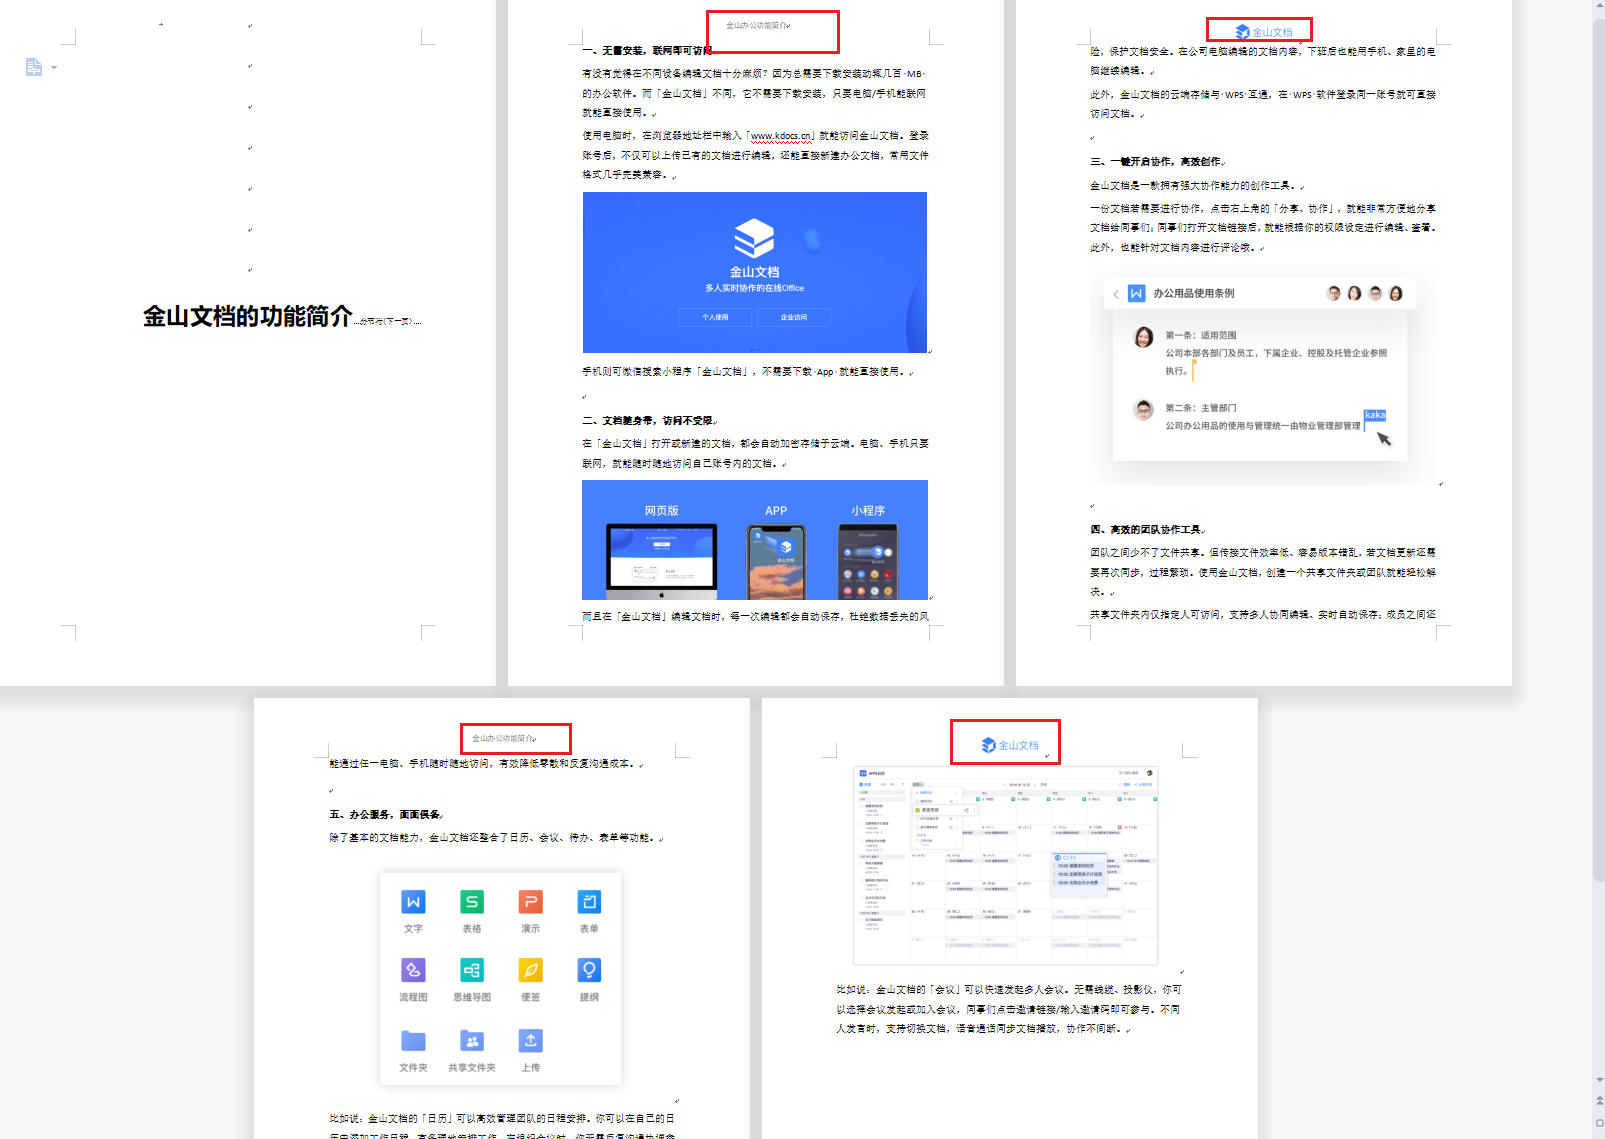Click the yellow 便签 note icon
1605x1139 pixels.
click(530, 970)
